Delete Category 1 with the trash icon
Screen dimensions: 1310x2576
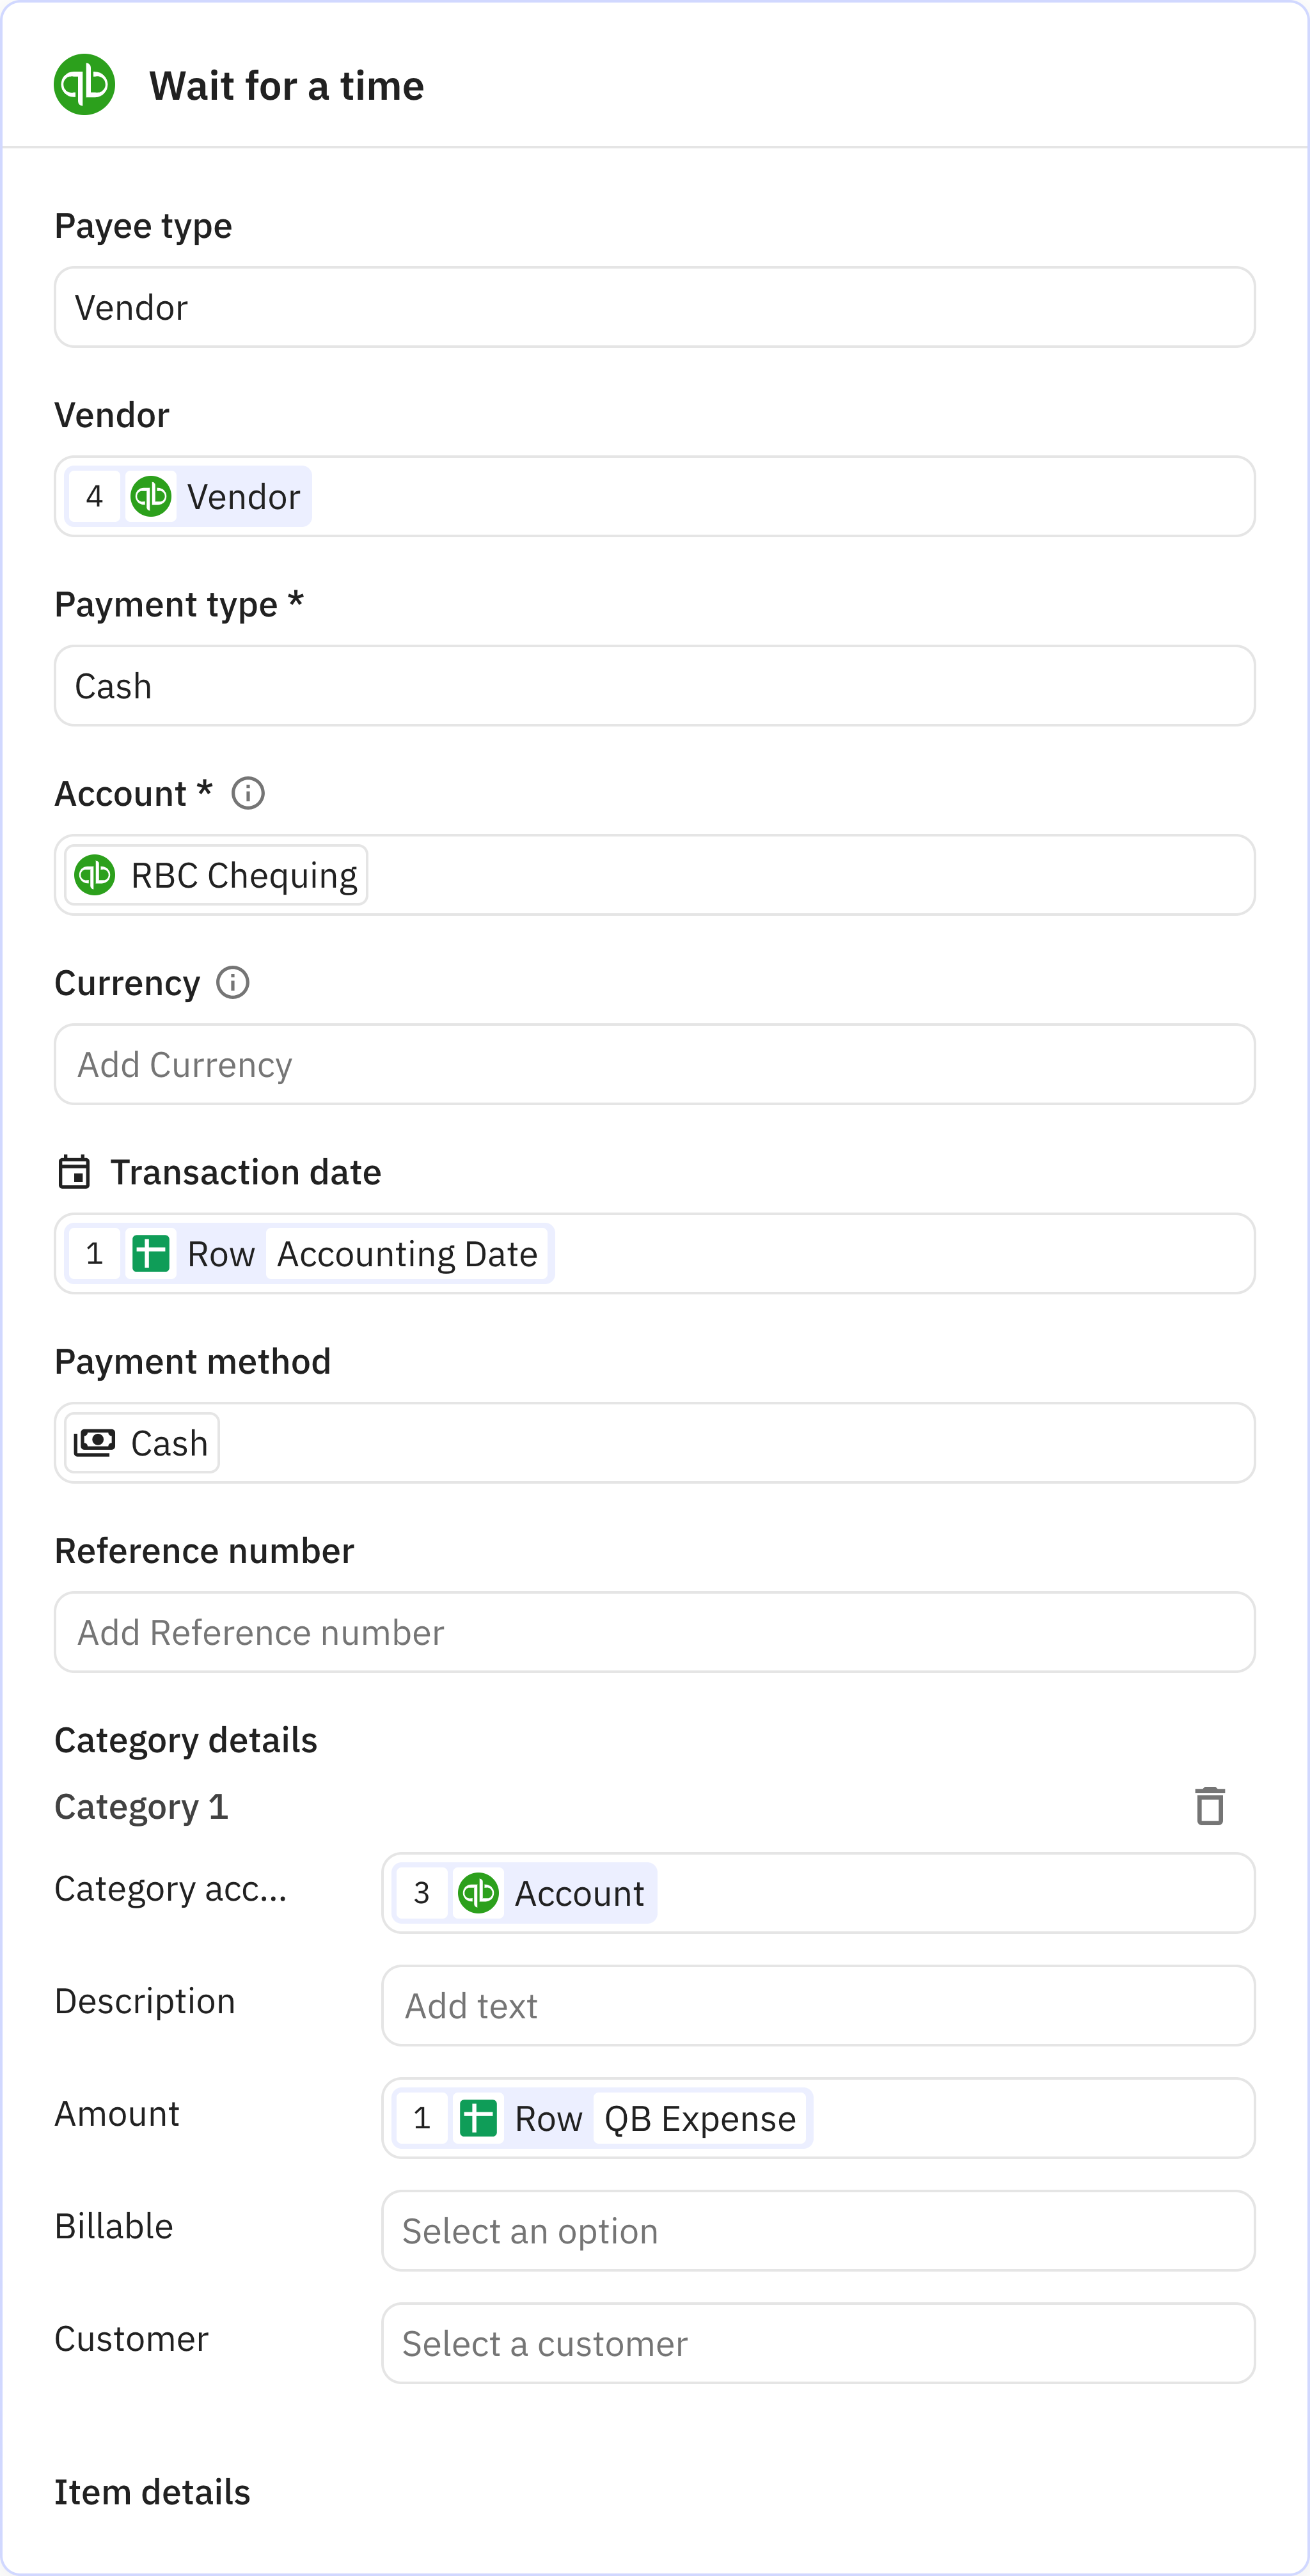pyautogui.click(x=1209, y=1806)
